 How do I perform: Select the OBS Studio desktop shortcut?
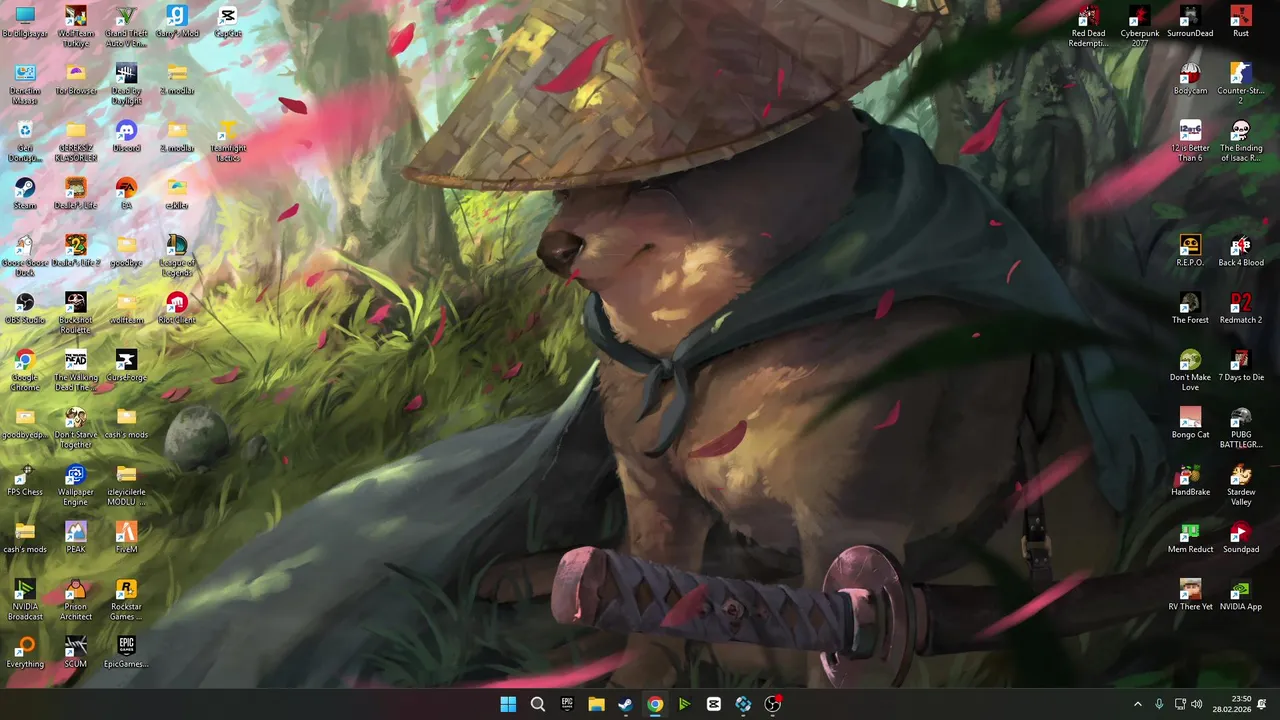coord(25,309)
